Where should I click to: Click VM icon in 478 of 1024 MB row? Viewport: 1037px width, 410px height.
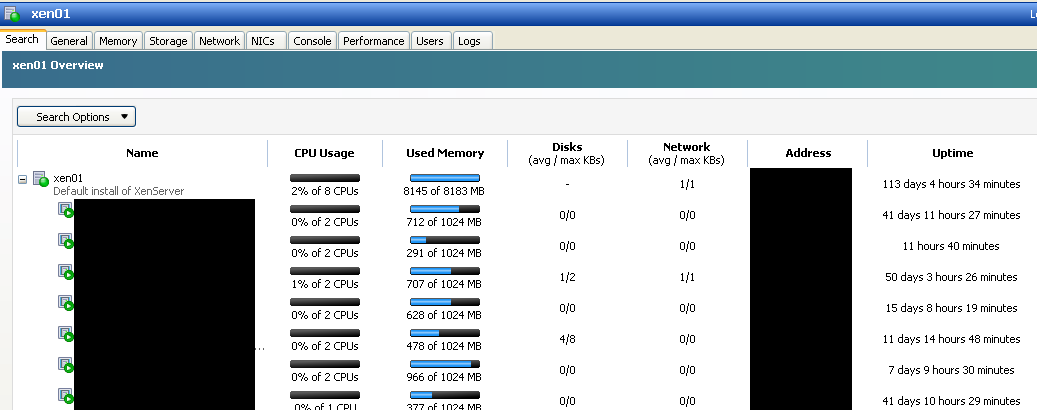pos(65,334)
